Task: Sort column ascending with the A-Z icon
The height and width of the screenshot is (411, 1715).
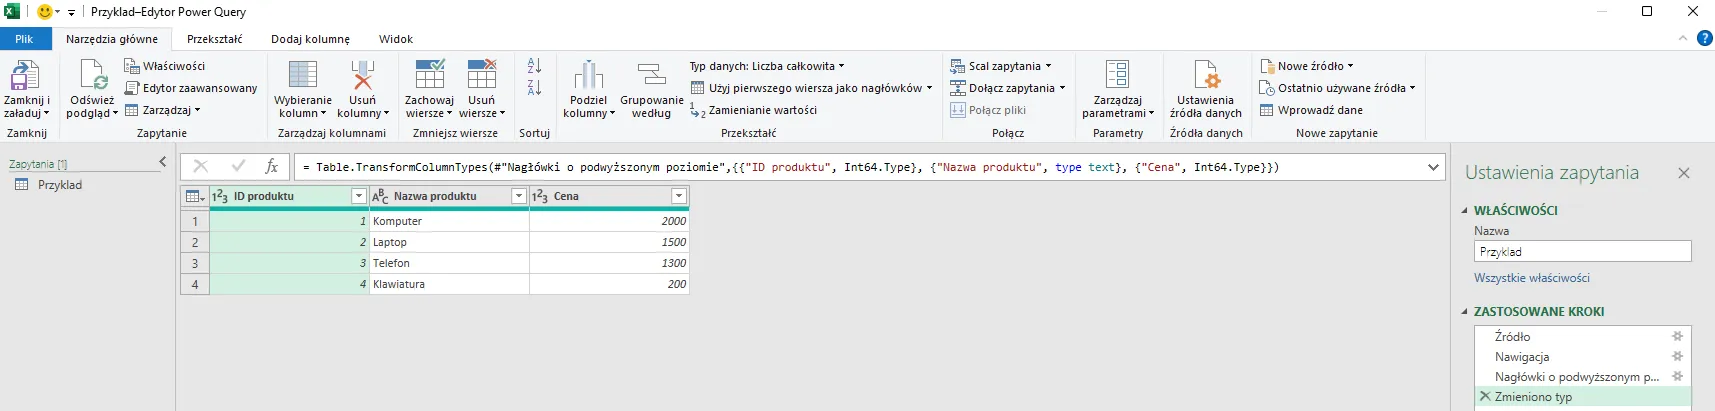Action: [534, 66]
